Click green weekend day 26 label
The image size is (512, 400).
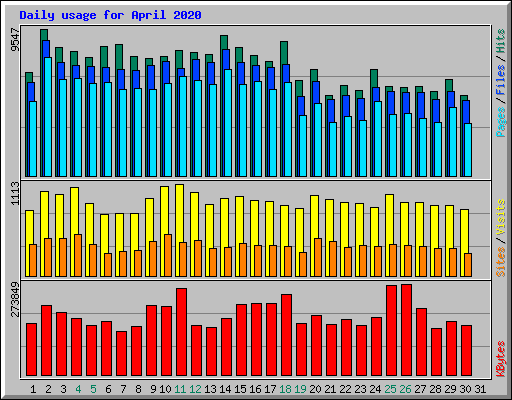tap(405, 389)
